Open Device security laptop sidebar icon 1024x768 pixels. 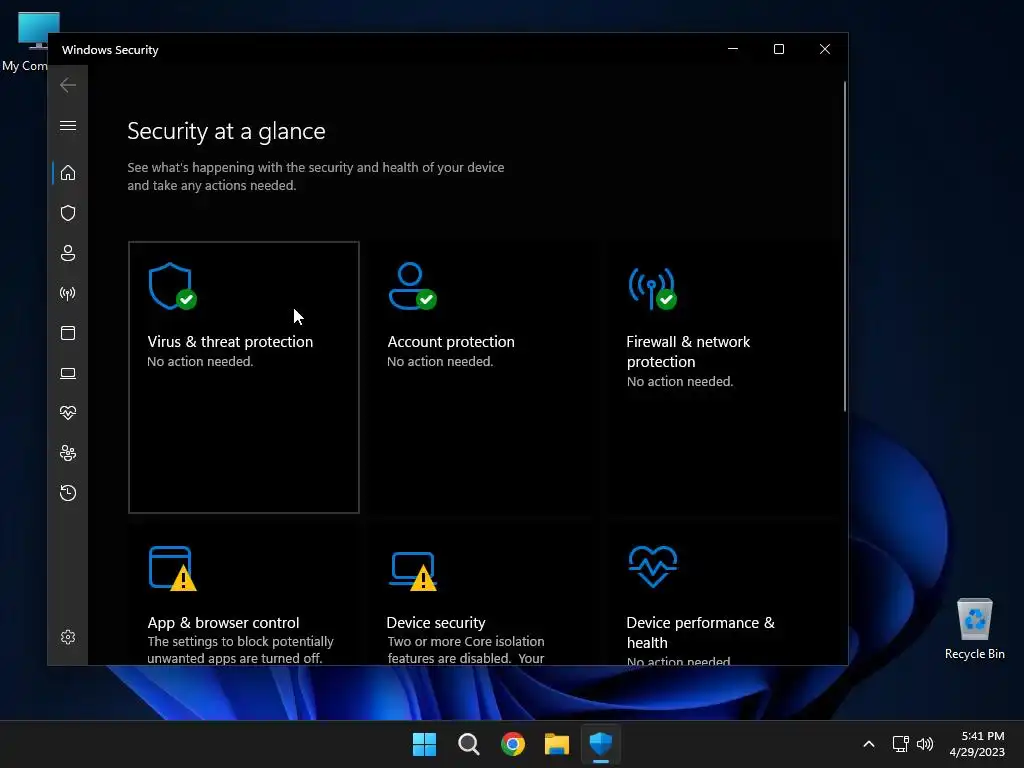(x=68, y=374)
